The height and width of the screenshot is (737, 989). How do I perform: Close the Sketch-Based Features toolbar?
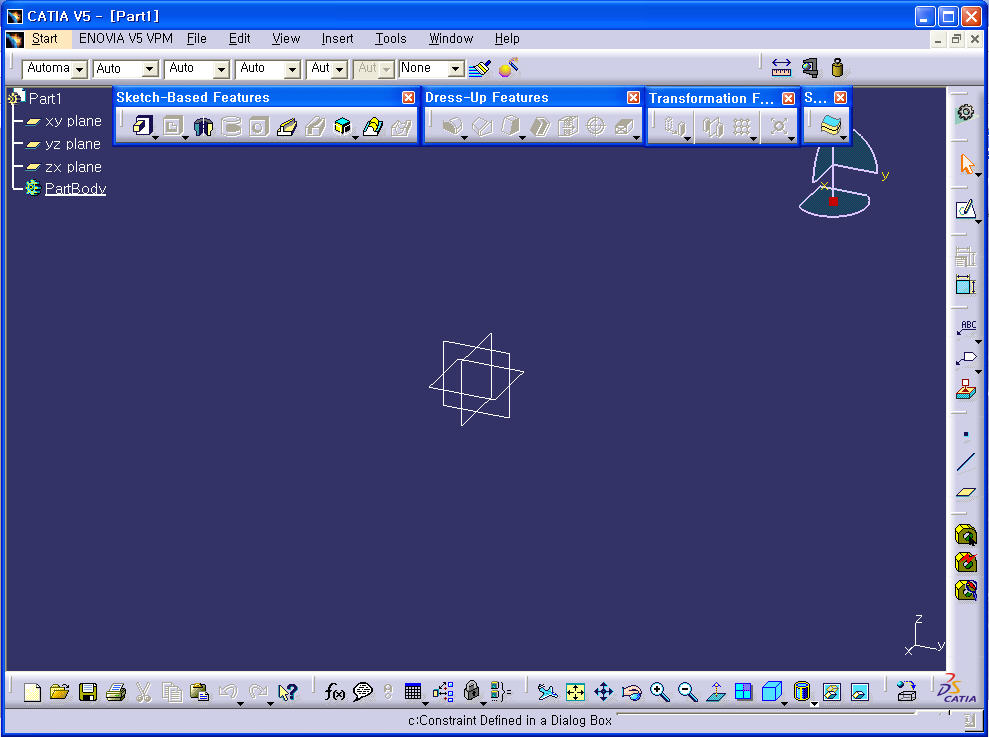pos(408,97)
